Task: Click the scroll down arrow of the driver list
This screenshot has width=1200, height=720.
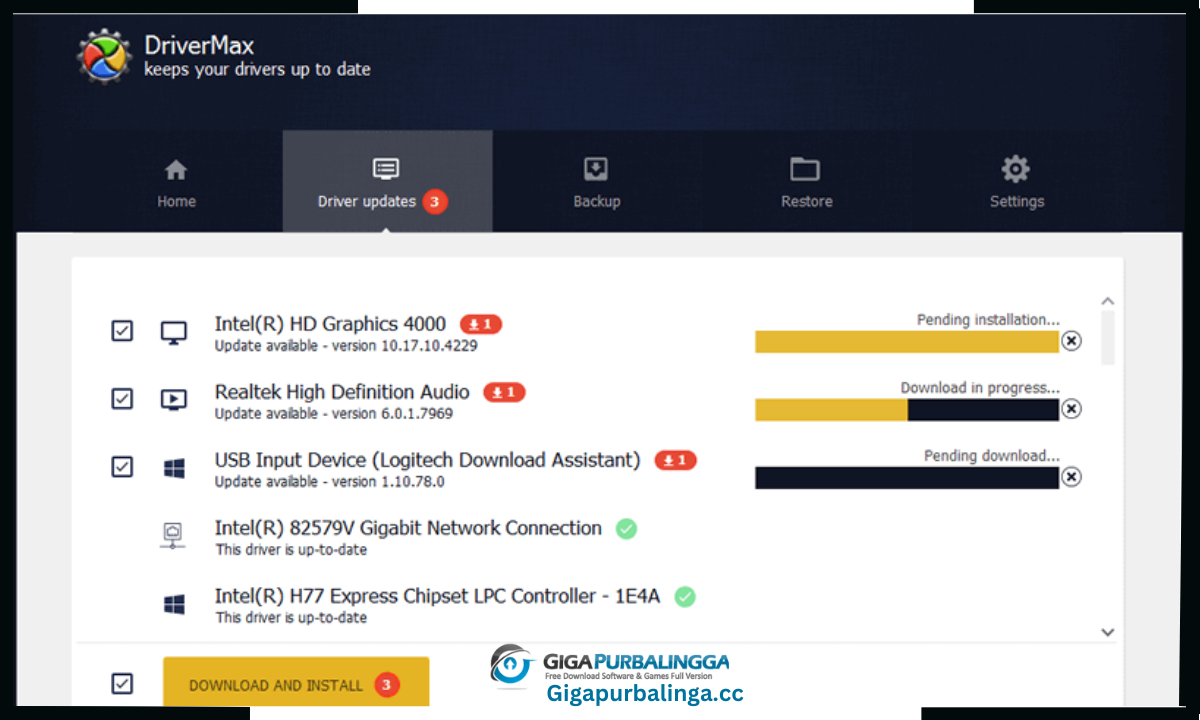Action: (x=1107, y=632)
